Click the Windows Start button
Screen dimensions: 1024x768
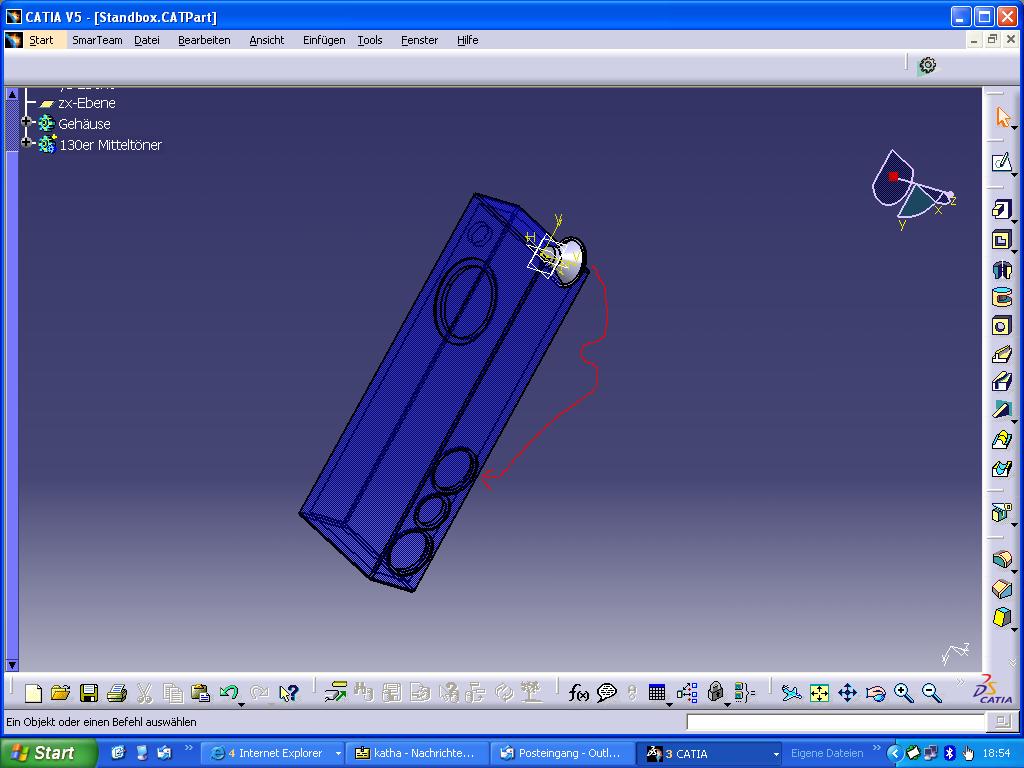click(49, 753)
